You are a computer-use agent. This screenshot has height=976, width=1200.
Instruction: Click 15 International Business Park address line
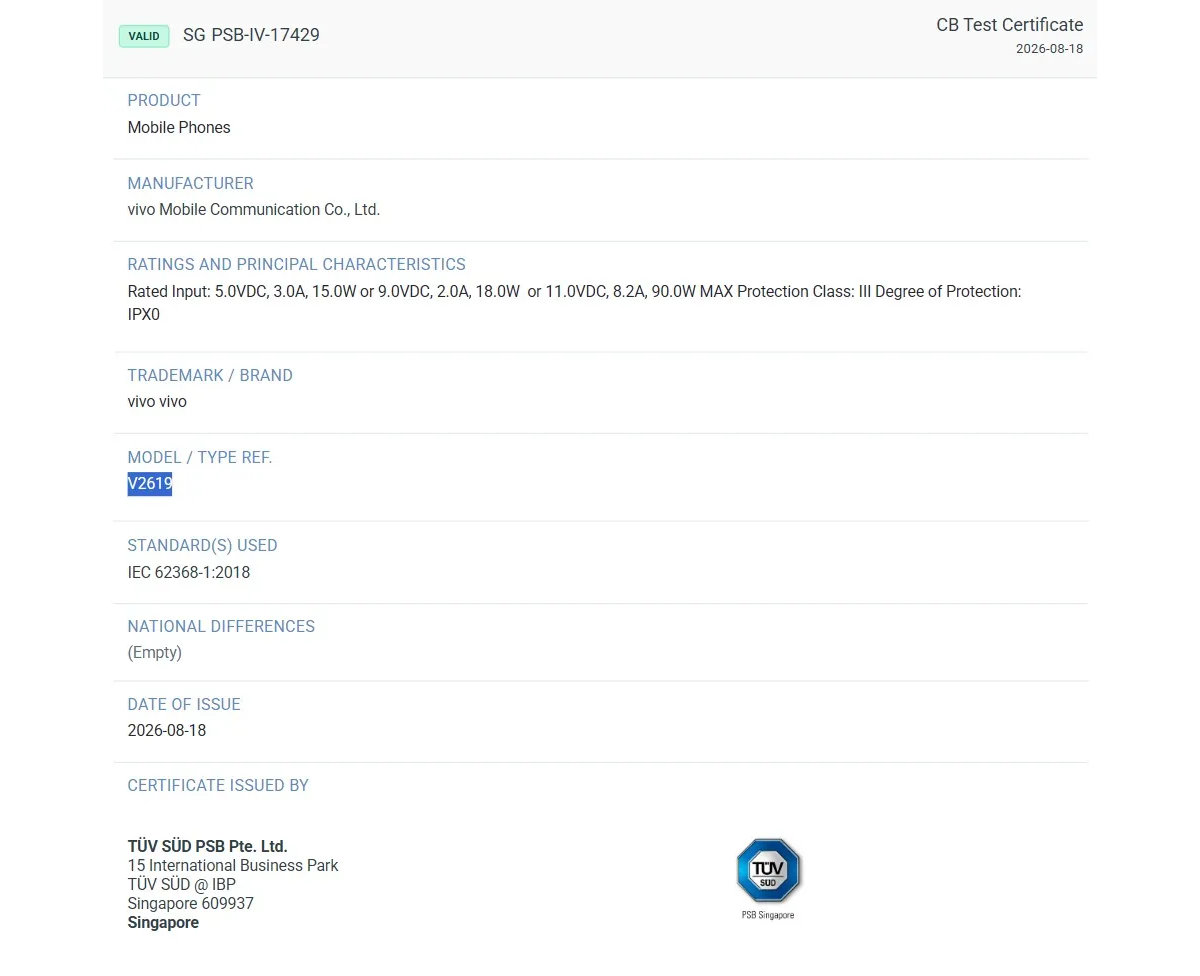(x=233, y=865)
